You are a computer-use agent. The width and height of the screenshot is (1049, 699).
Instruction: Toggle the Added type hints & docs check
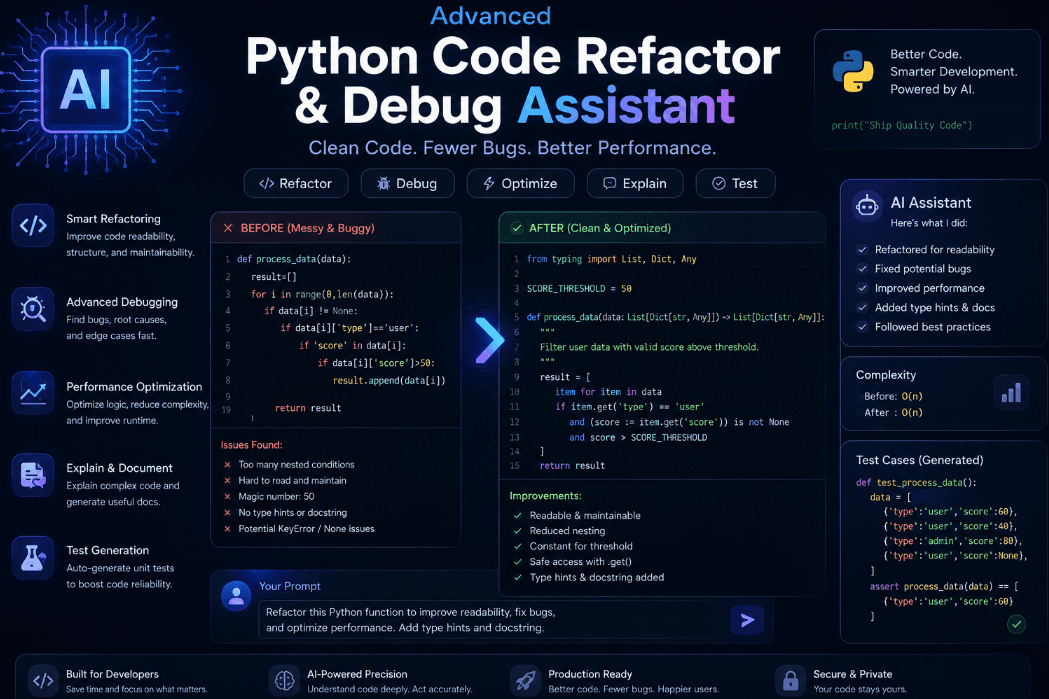(862, 308)
